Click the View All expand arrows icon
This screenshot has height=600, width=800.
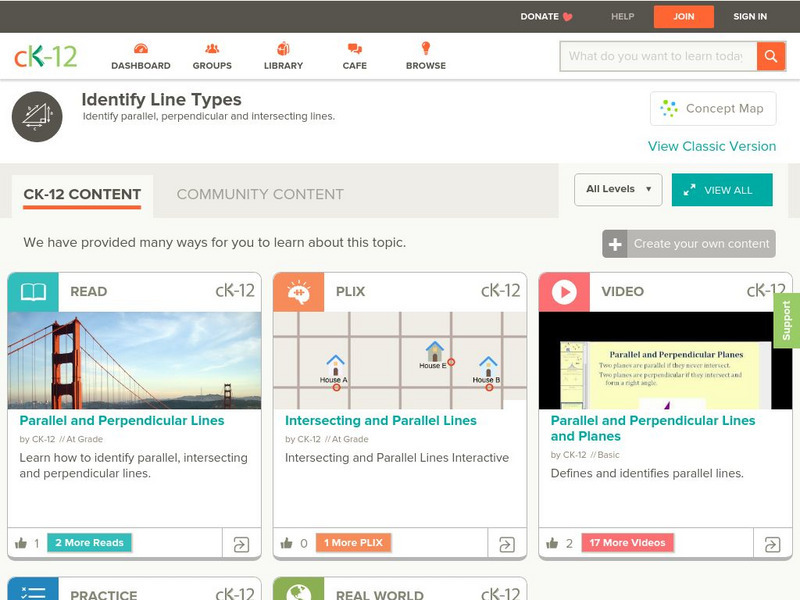pyautogui.click(x=689, y=190)
